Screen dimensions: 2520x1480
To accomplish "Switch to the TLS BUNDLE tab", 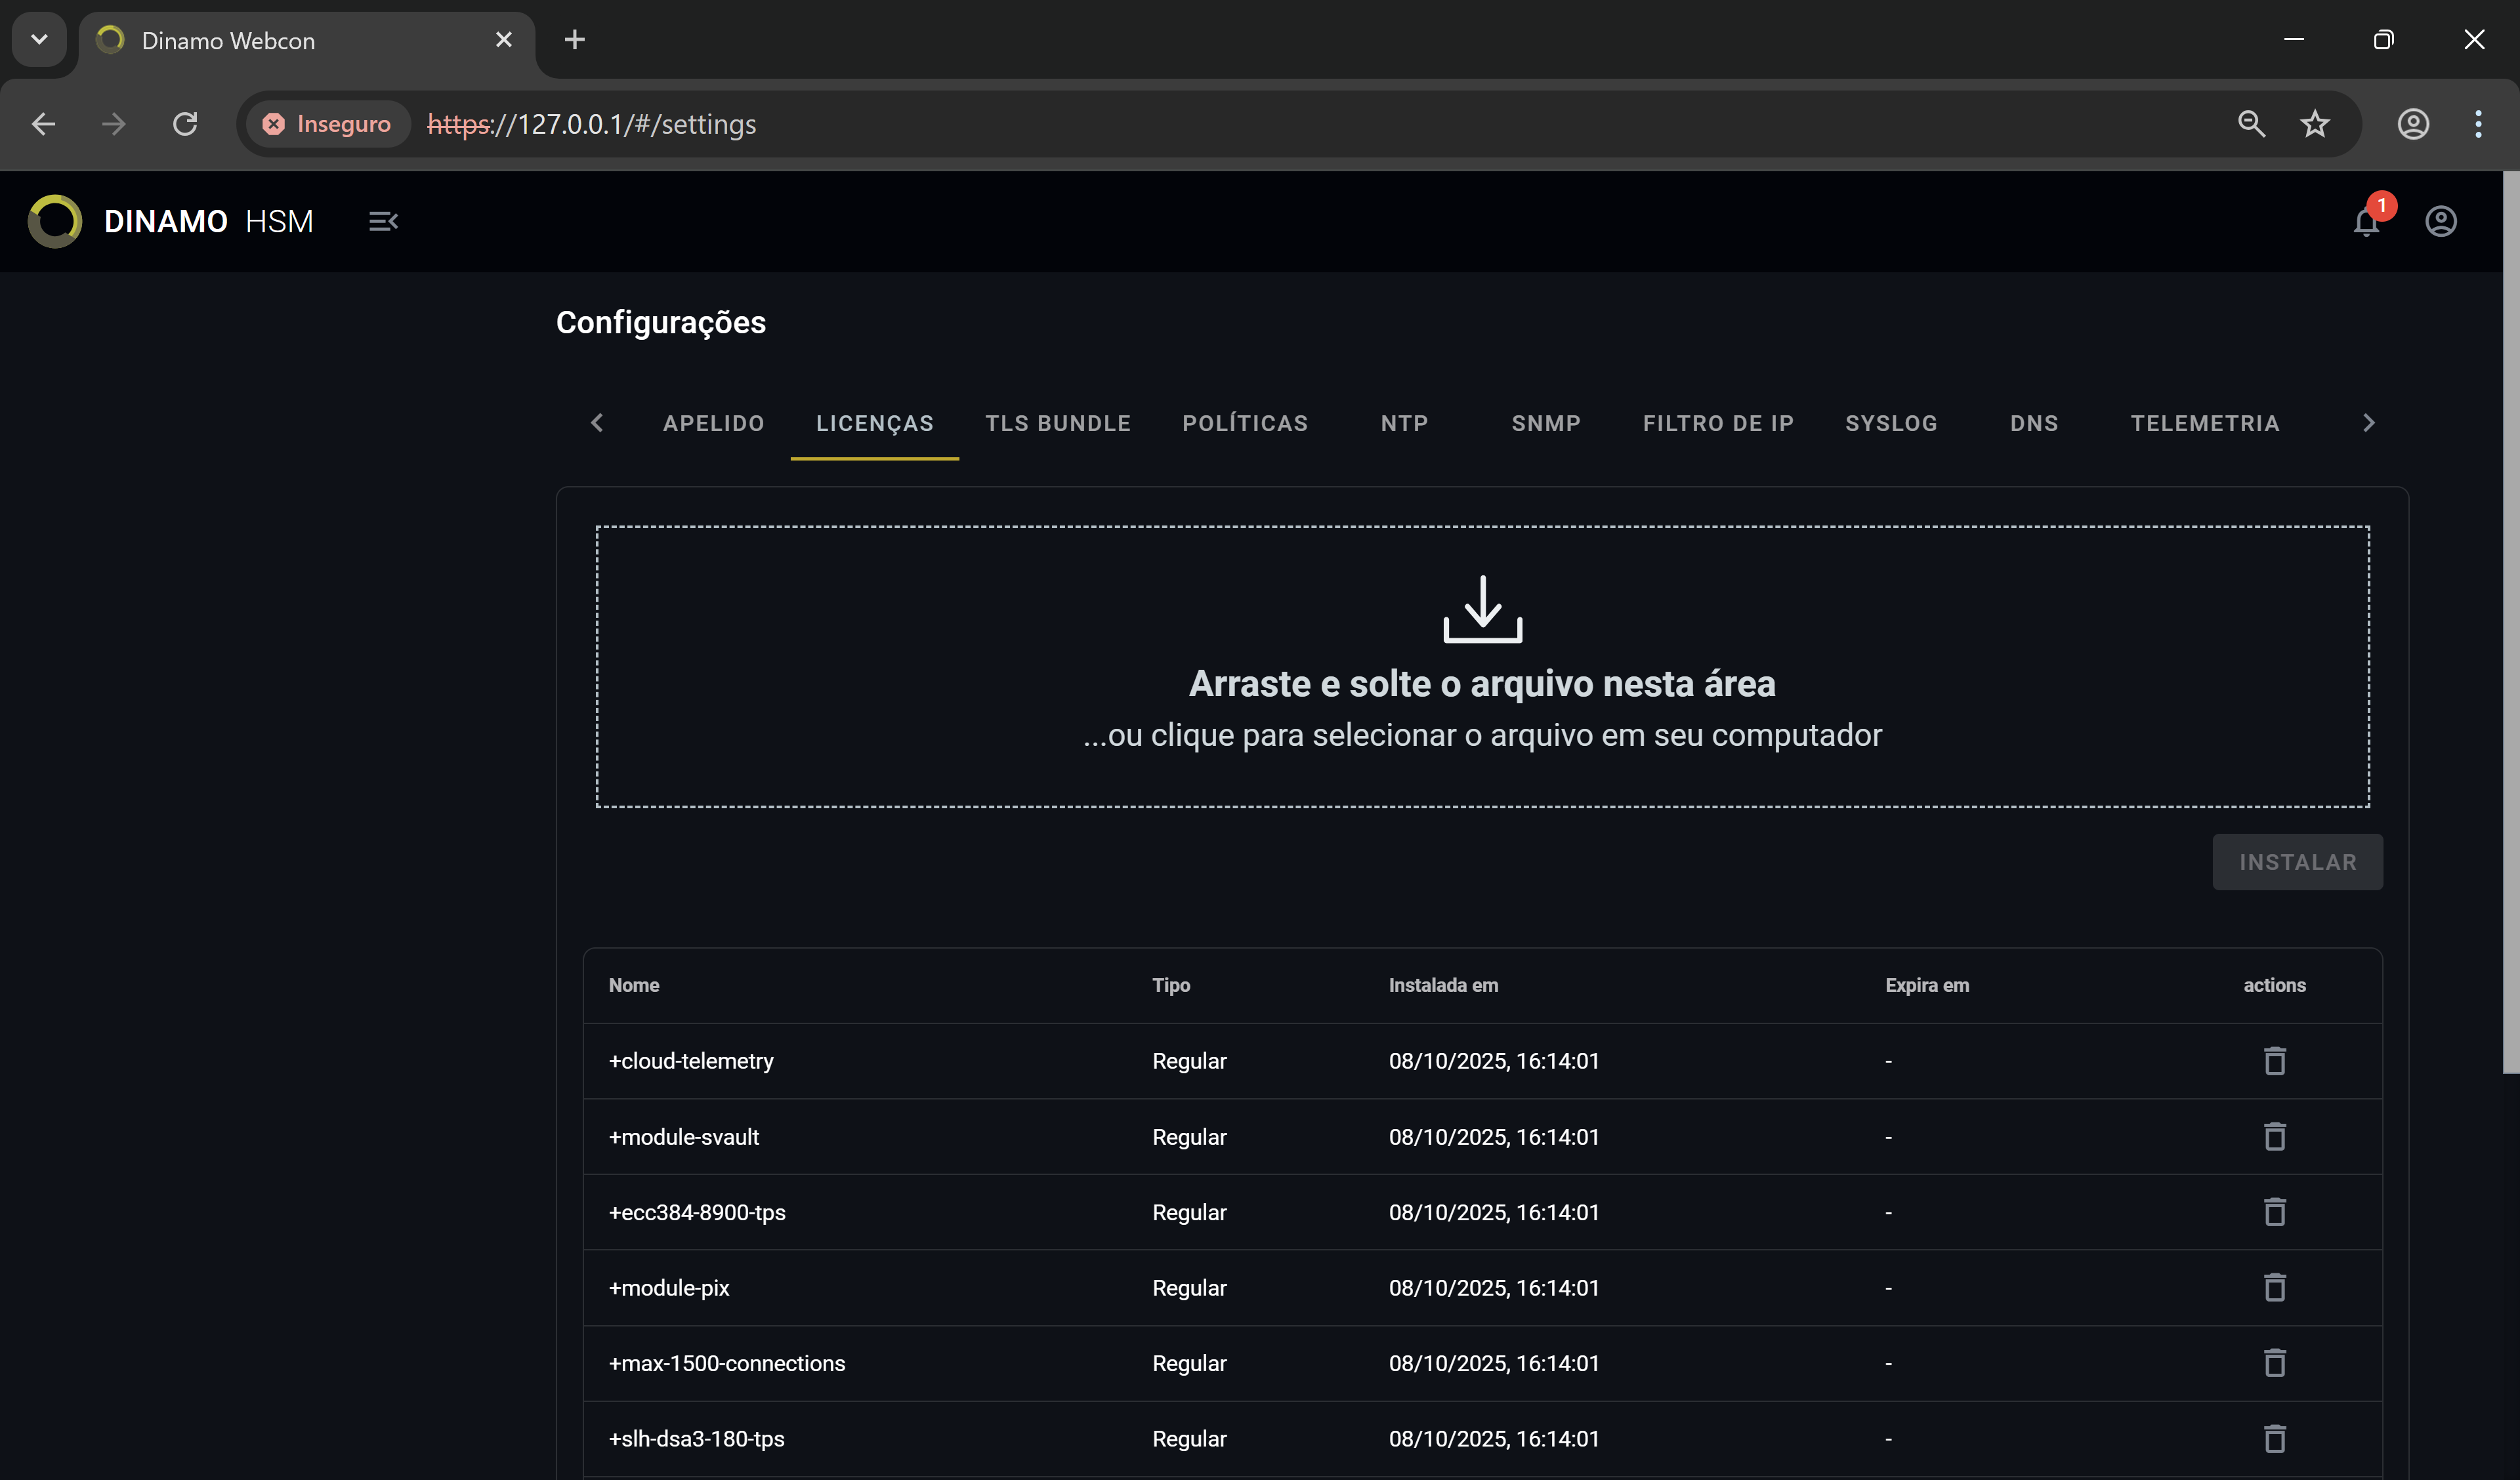I will coord(1057,423).
